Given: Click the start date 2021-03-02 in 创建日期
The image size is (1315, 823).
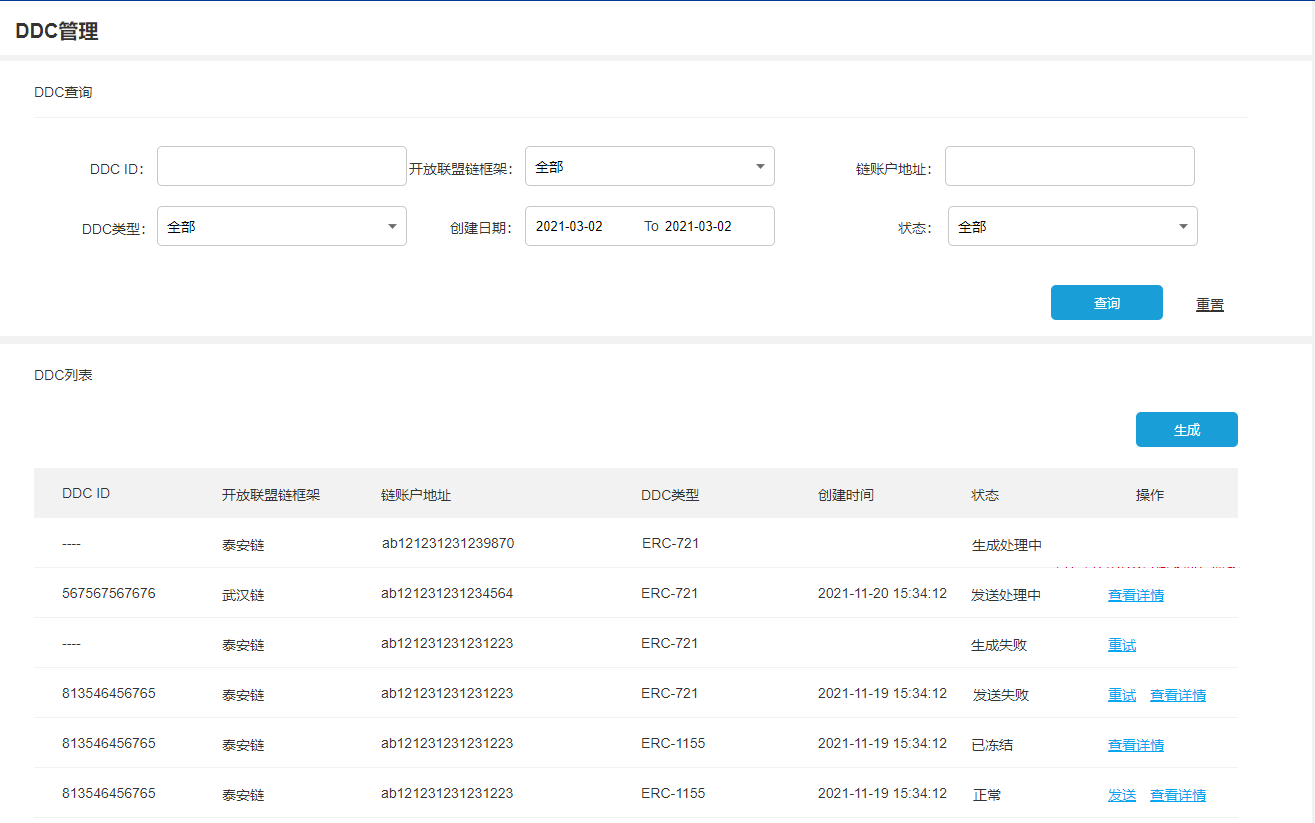Looking at the screenshot, I should click(569, 226).
